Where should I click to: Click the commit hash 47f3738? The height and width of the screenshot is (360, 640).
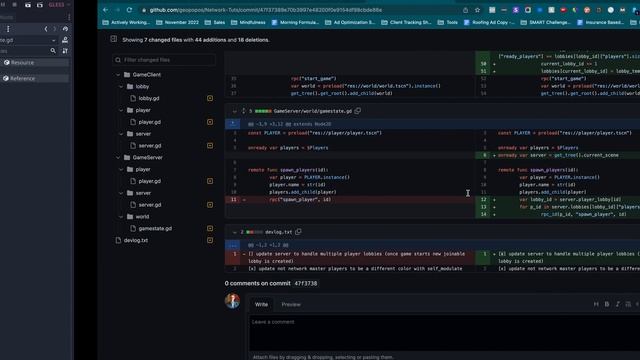coord(306,283)
